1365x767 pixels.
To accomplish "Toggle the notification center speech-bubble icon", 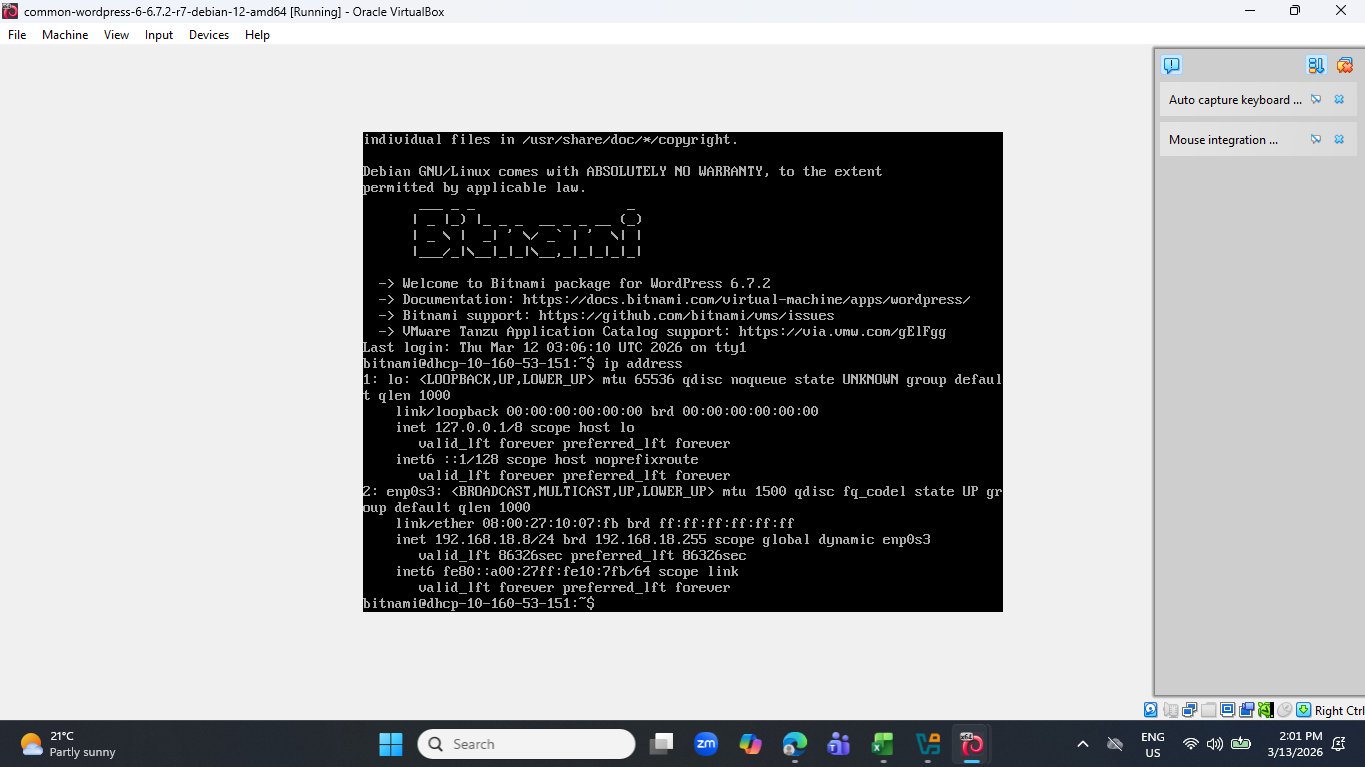I will [x=1172, y=66].
